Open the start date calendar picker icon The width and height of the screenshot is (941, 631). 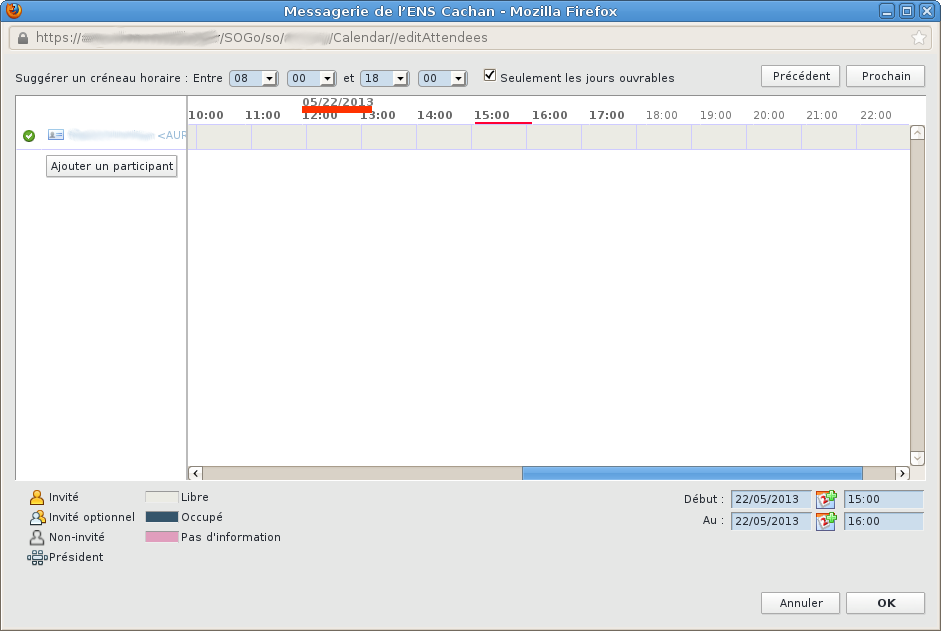tap(826, 499)
